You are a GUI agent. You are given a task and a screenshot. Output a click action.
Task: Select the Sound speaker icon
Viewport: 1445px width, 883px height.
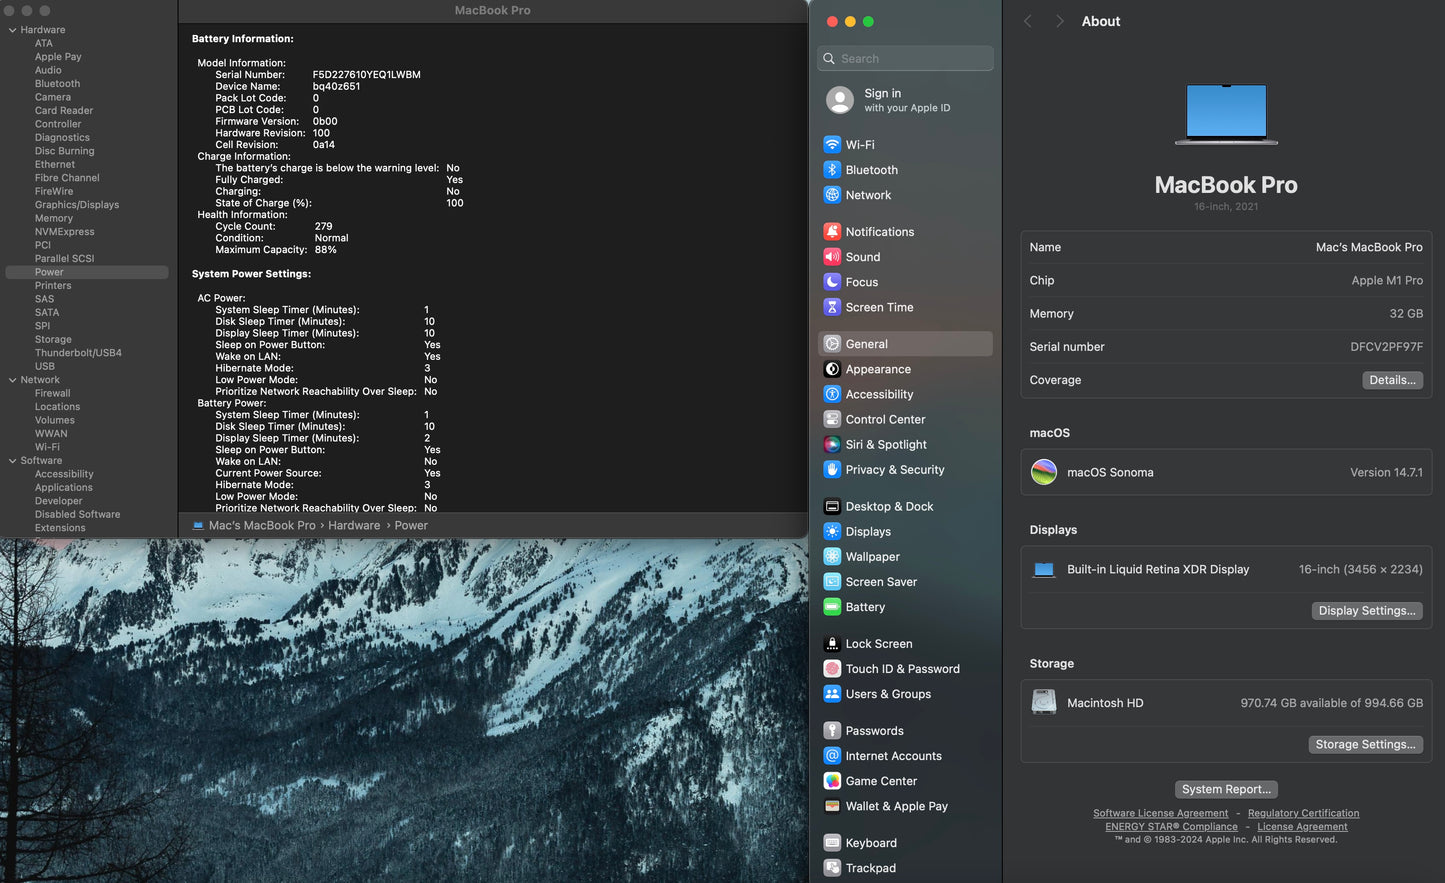click(832, 257)
